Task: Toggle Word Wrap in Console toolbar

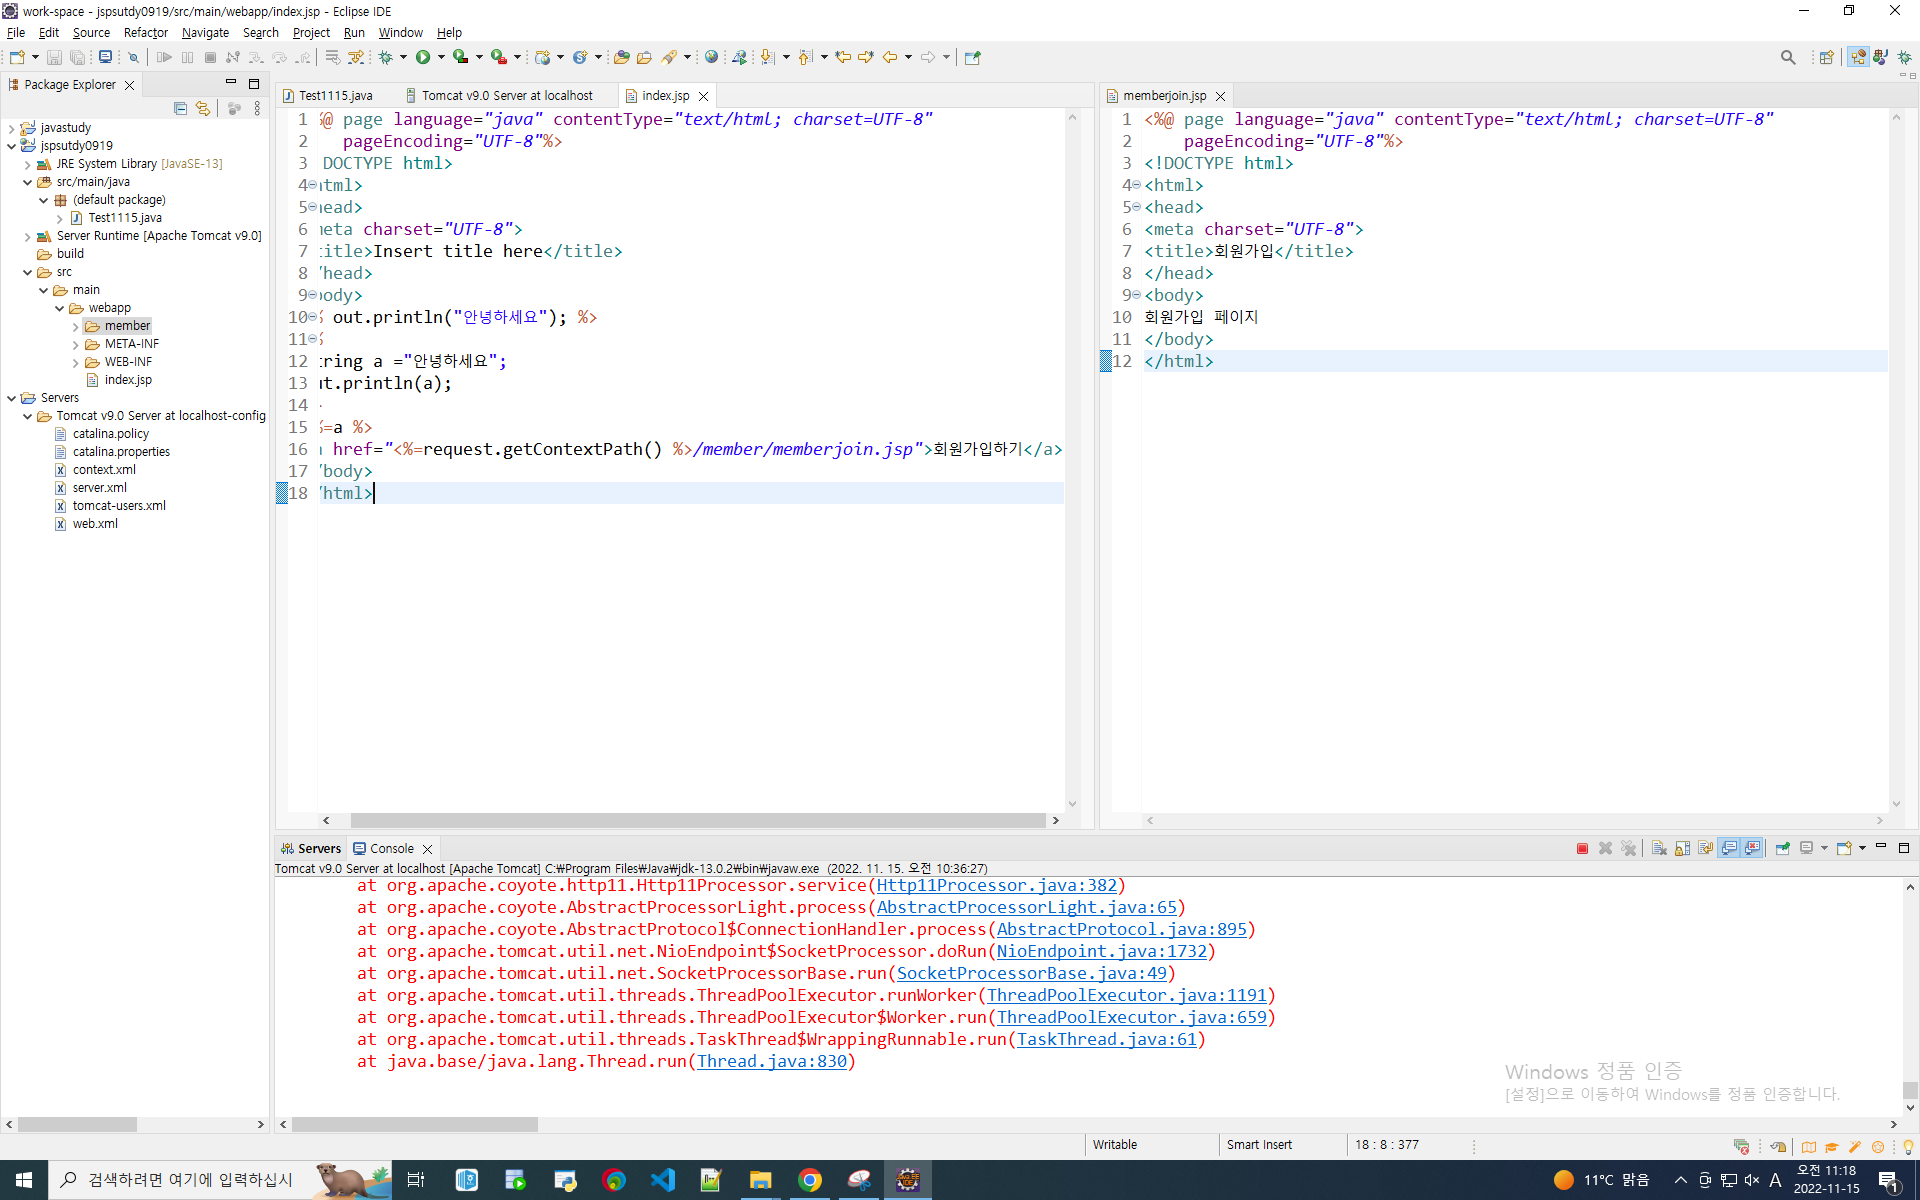Action: 1705,848
